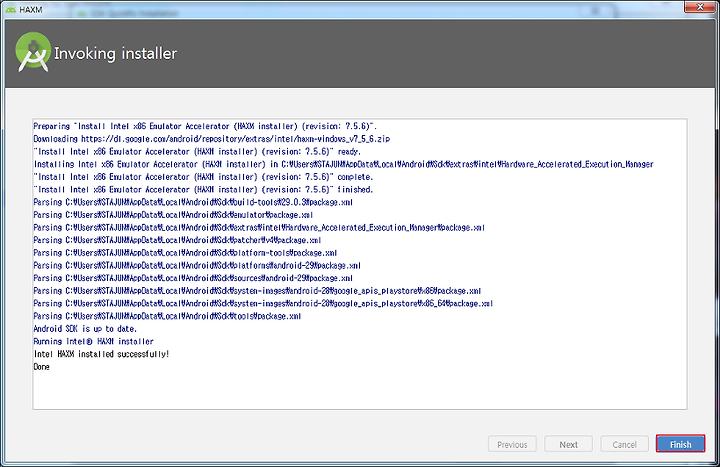Viewport: 720px width, 467px height.
Task: Click the Previous button
Action: [x=512, y=444]
